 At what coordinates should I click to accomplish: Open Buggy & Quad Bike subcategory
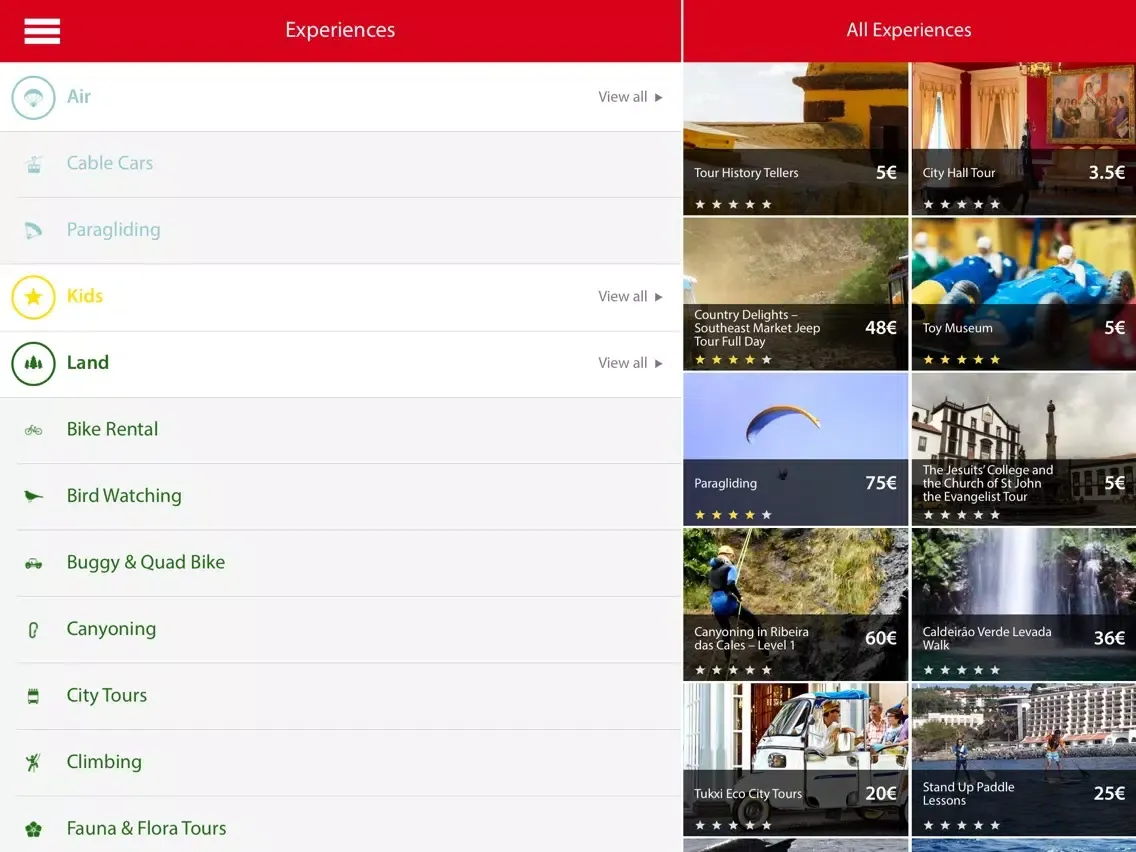click(341, 563)
